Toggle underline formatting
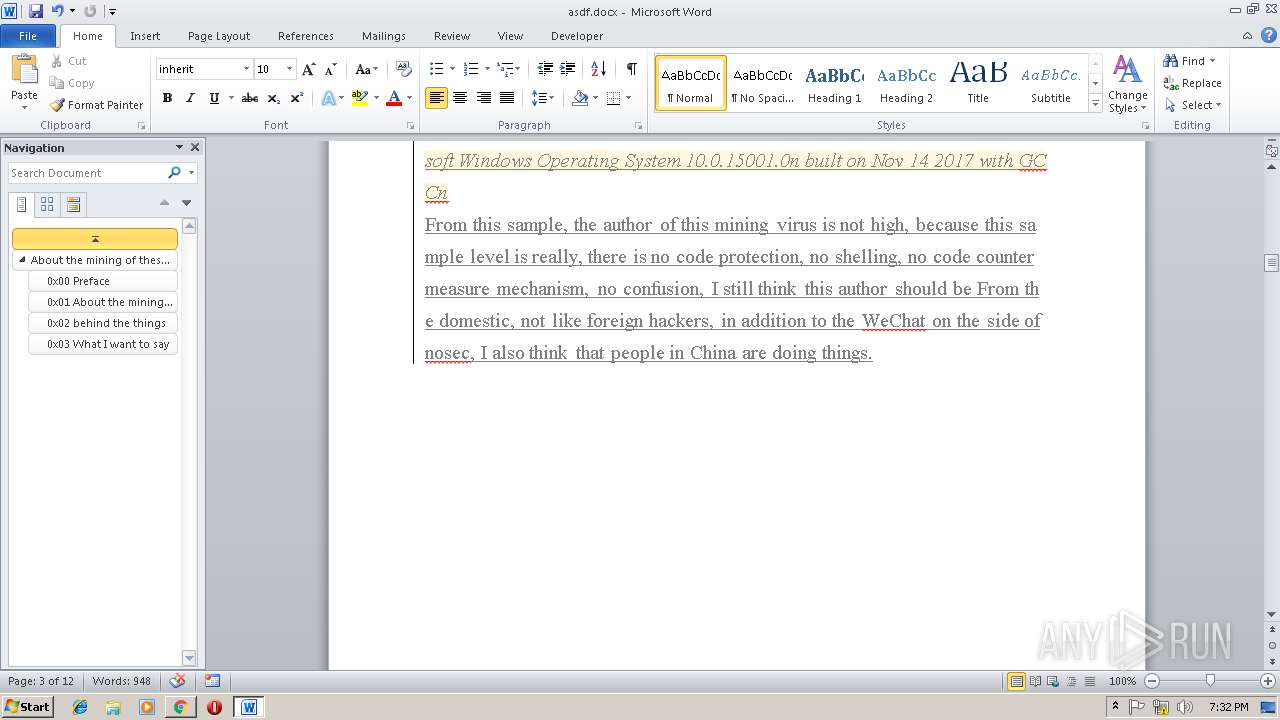Image resolution: width=1280 pixels, height=720 pixels. point(214,98)
